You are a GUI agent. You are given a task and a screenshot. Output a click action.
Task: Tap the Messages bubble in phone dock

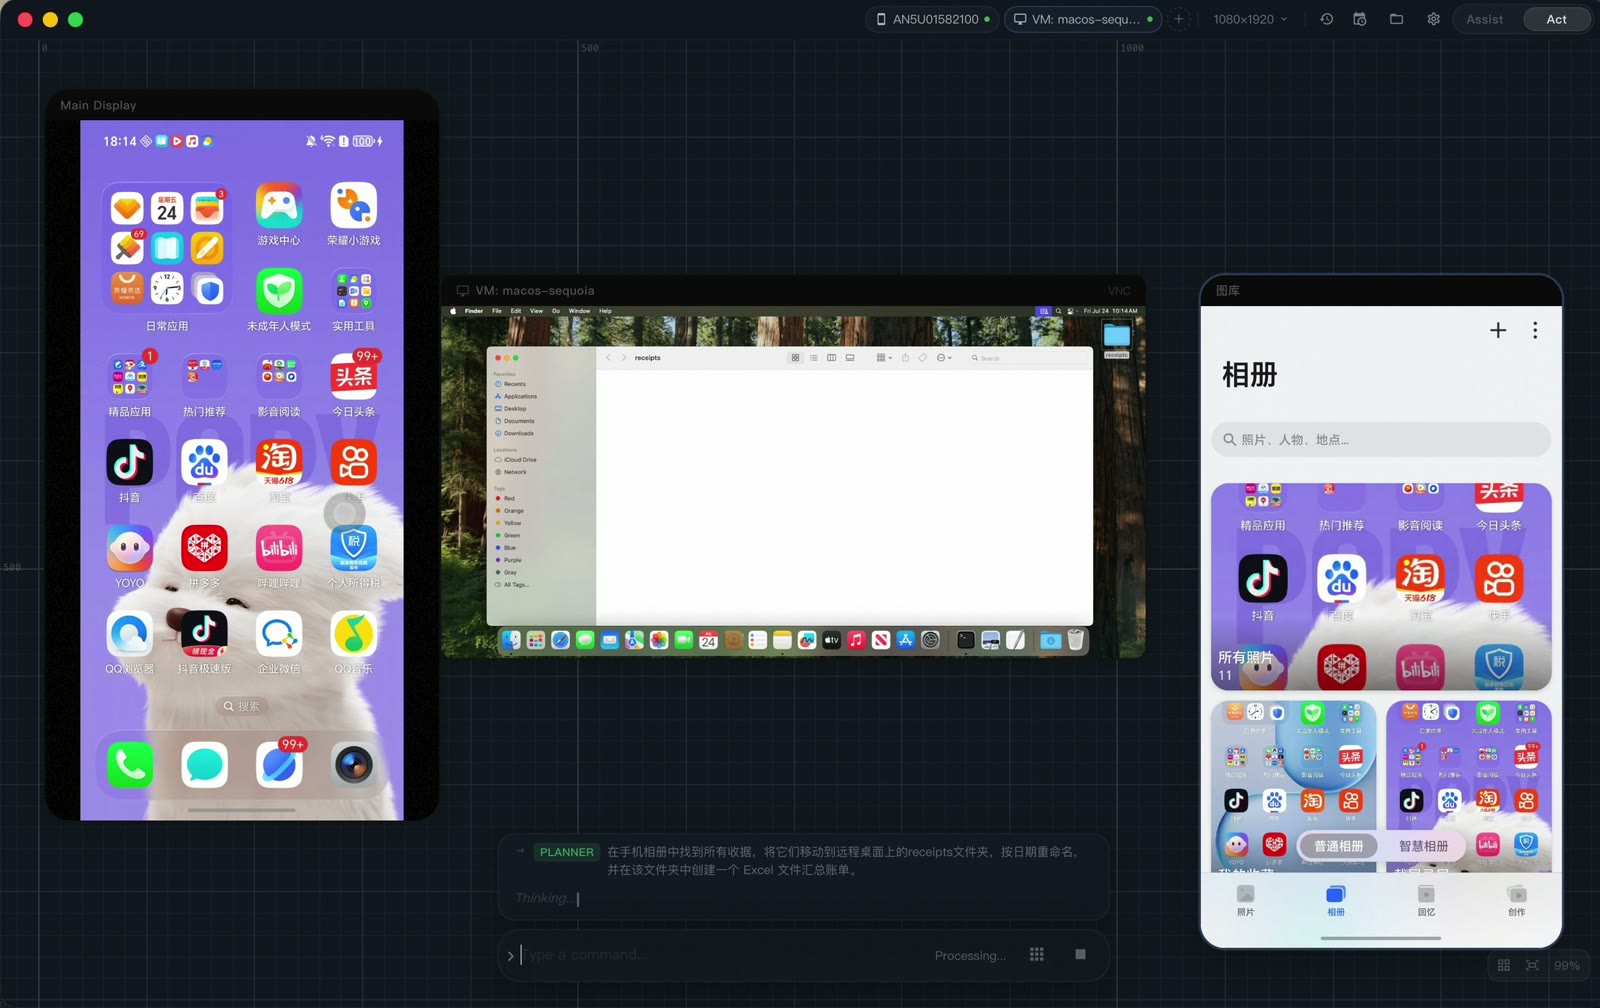point(204,765)
